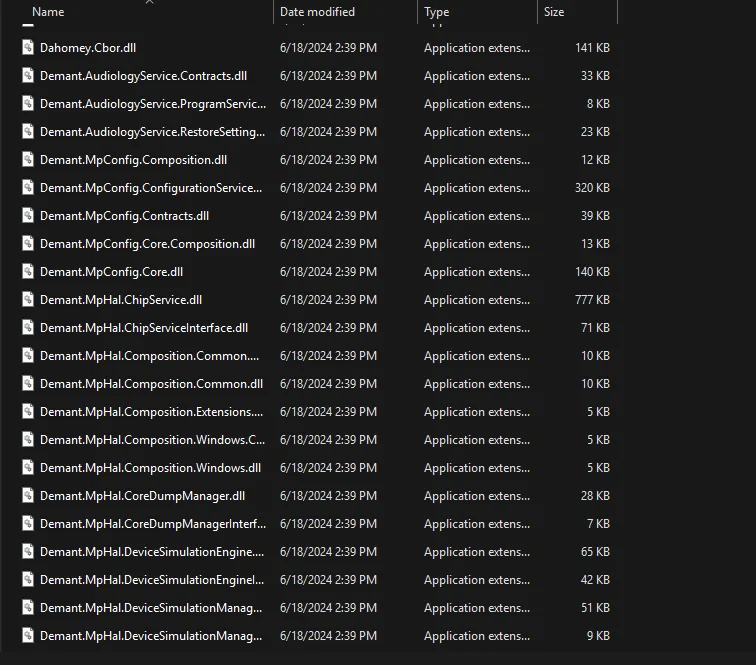Screen dimensions: 756x665
Task: Click the 777 KB size value
Action: click(592, 299)
